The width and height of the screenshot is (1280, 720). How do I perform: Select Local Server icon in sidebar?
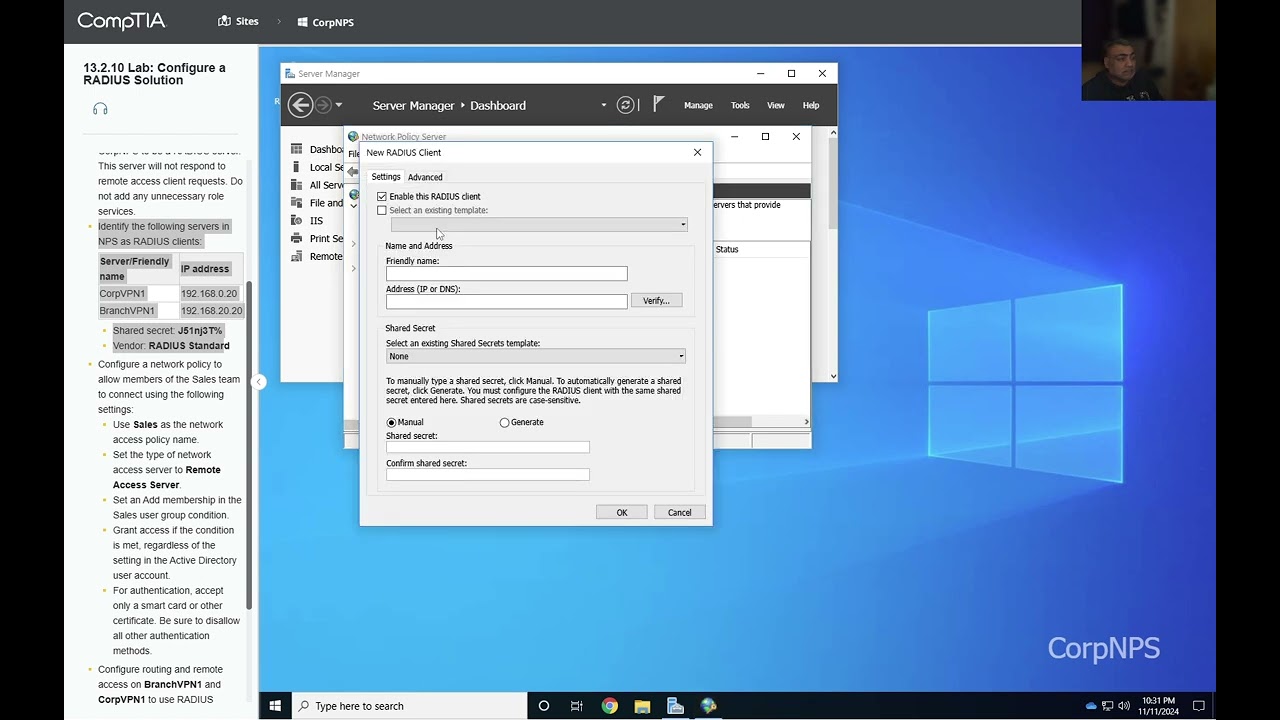296,167
